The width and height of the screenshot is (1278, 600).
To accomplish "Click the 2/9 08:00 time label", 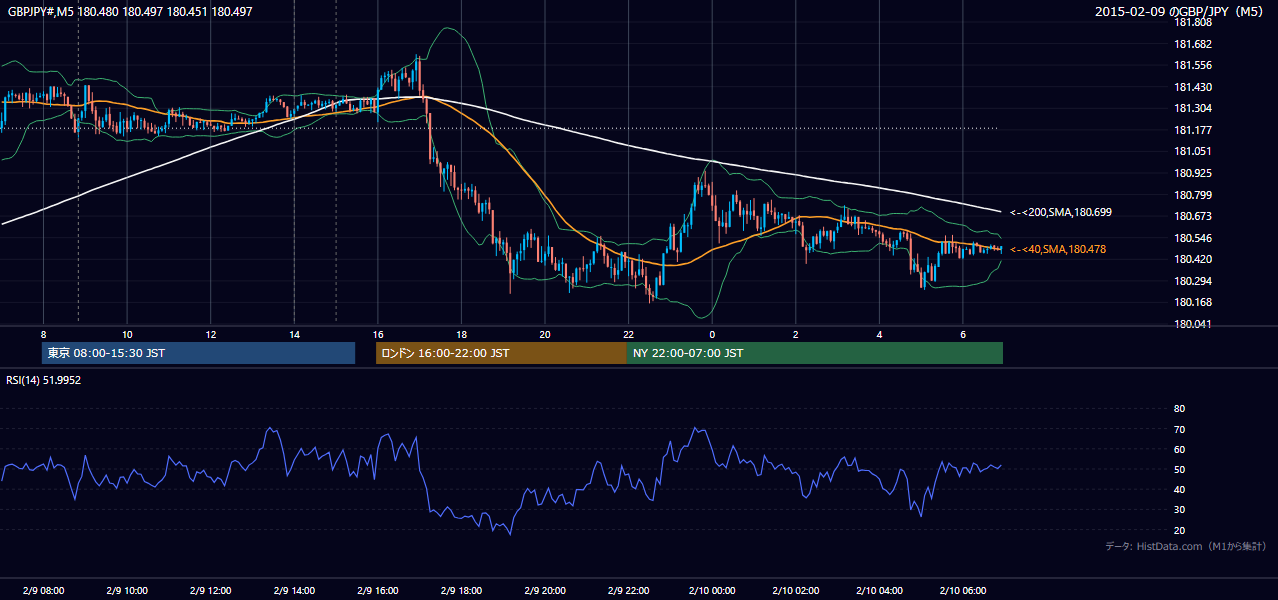I will click(x=43, y=591).
